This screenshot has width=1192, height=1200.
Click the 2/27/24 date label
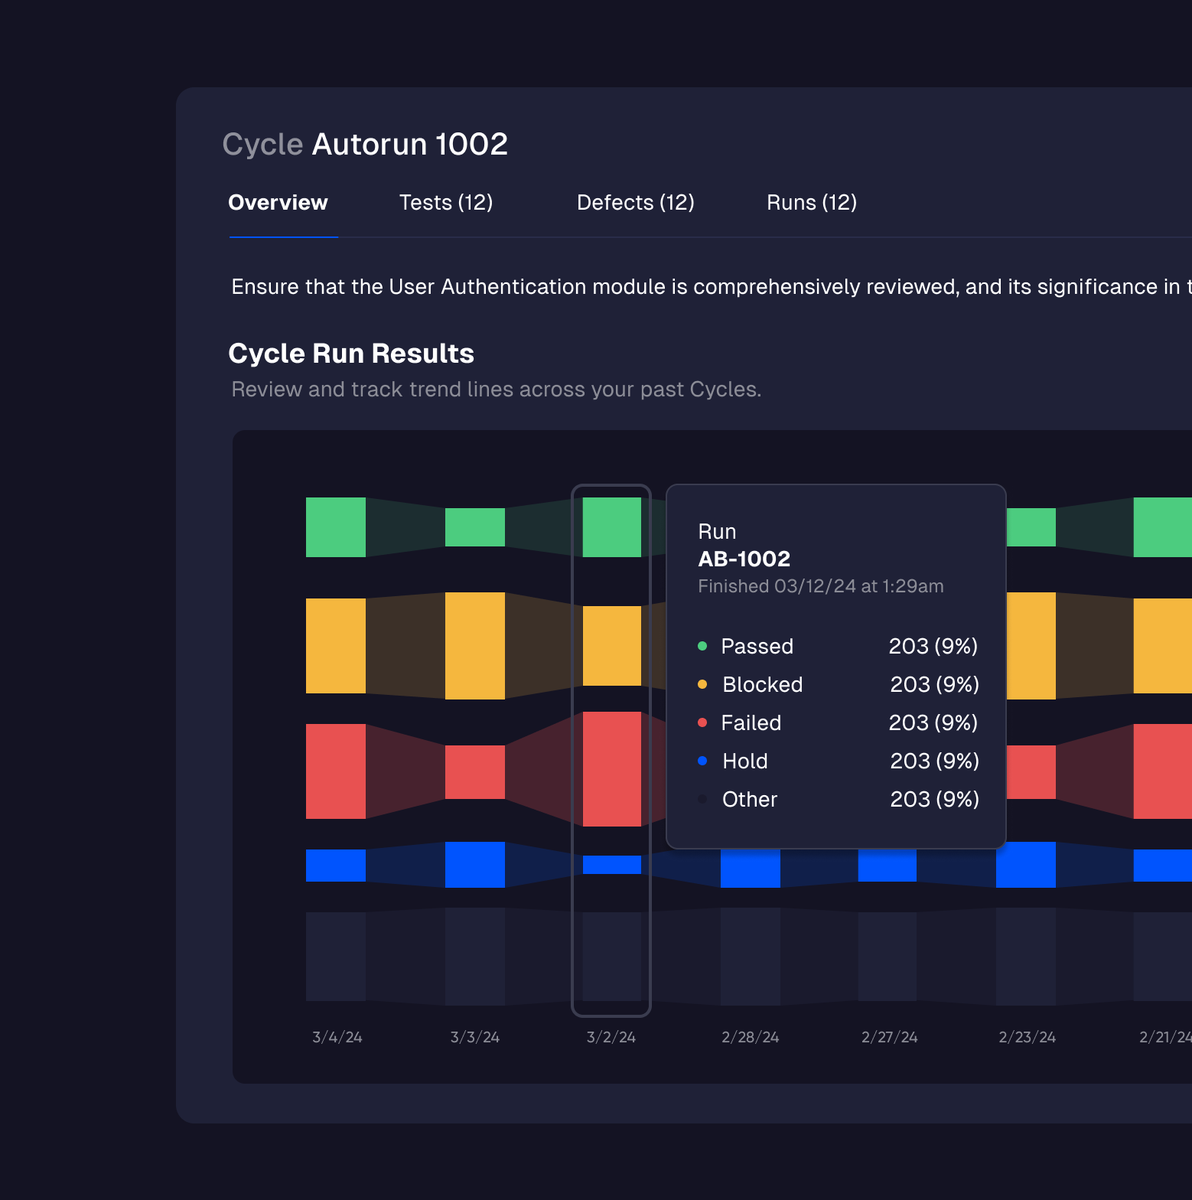(x=889, y=1037)
